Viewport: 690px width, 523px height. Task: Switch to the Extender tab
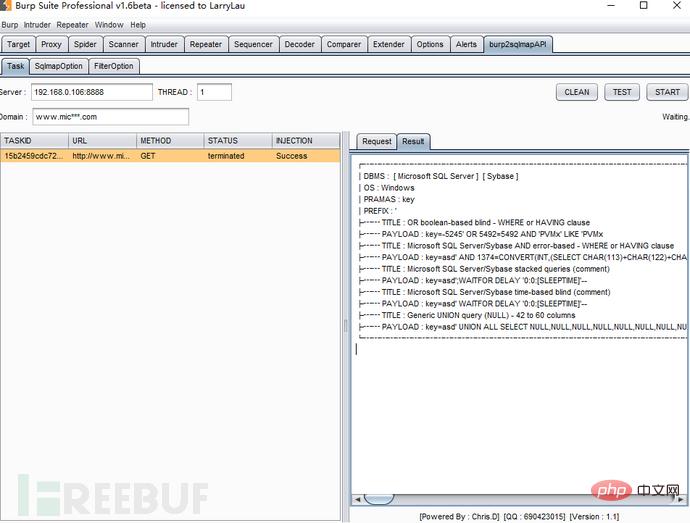389,44
